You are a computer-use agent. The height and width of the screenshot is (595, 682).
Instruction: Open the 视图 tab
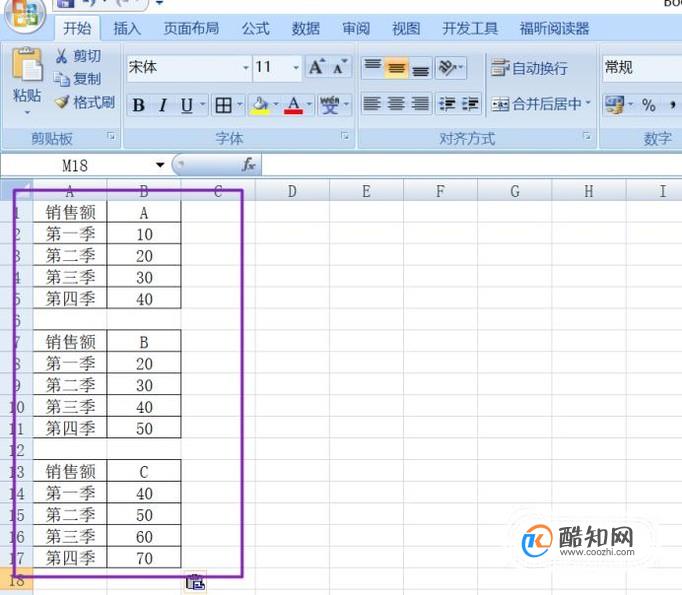(x=406, y=29)
